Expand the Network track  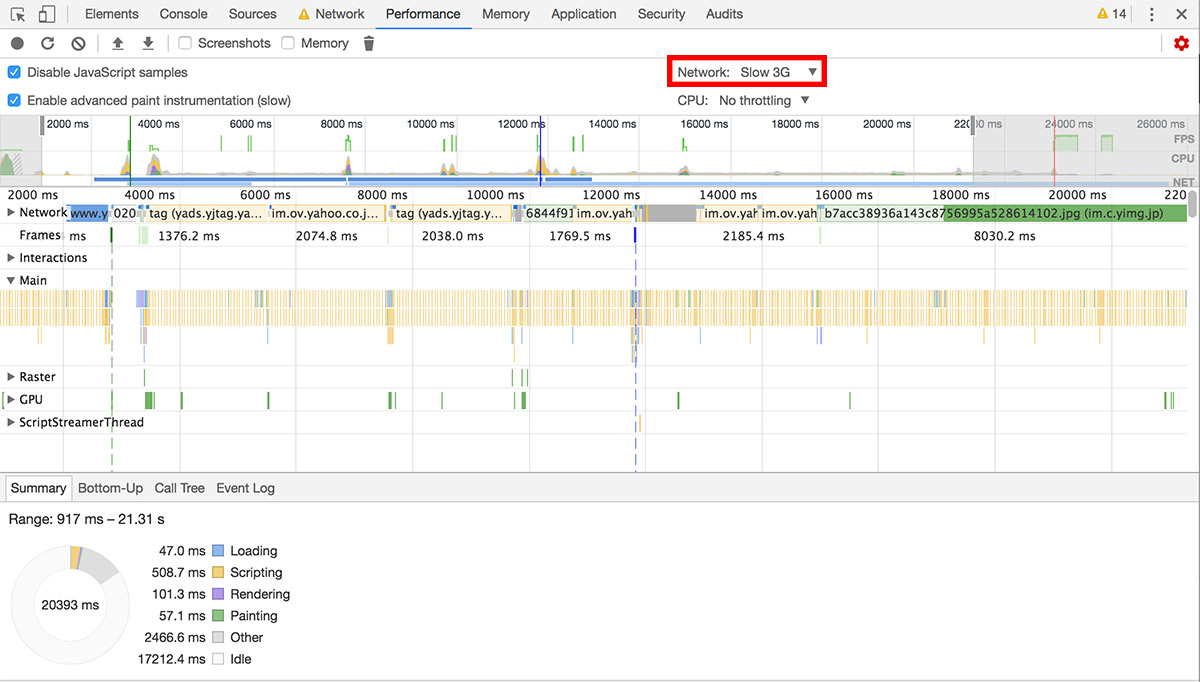(x=11, y=212)
